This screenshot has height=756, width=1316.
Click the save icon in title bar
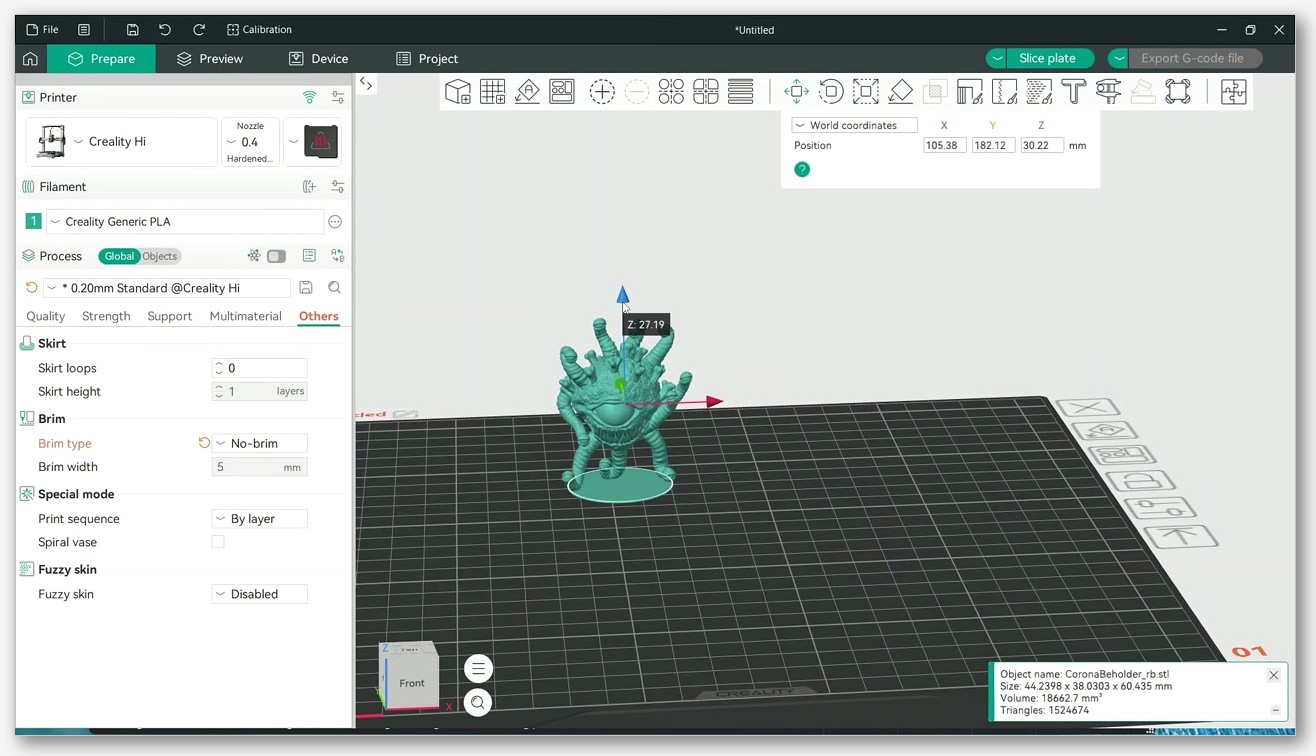coord(132,30)
